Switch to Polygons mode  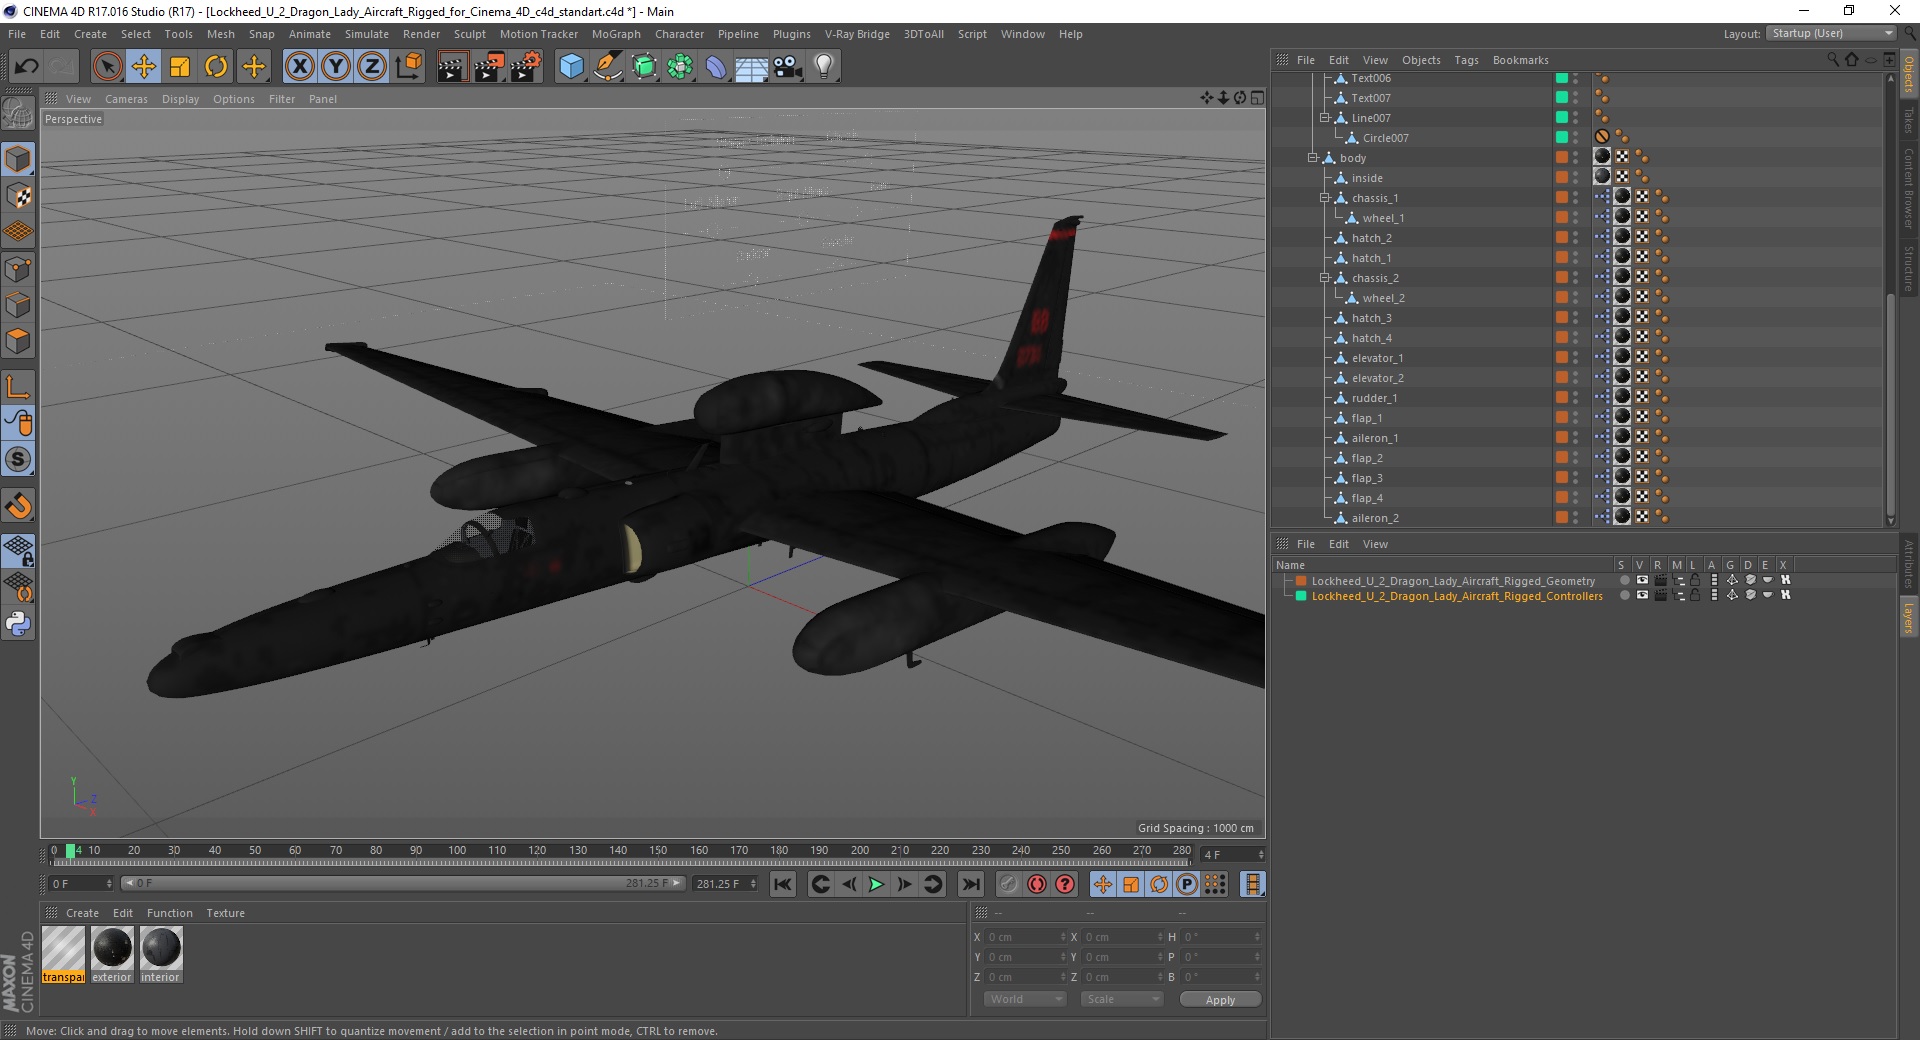click(x=18, y=341)
